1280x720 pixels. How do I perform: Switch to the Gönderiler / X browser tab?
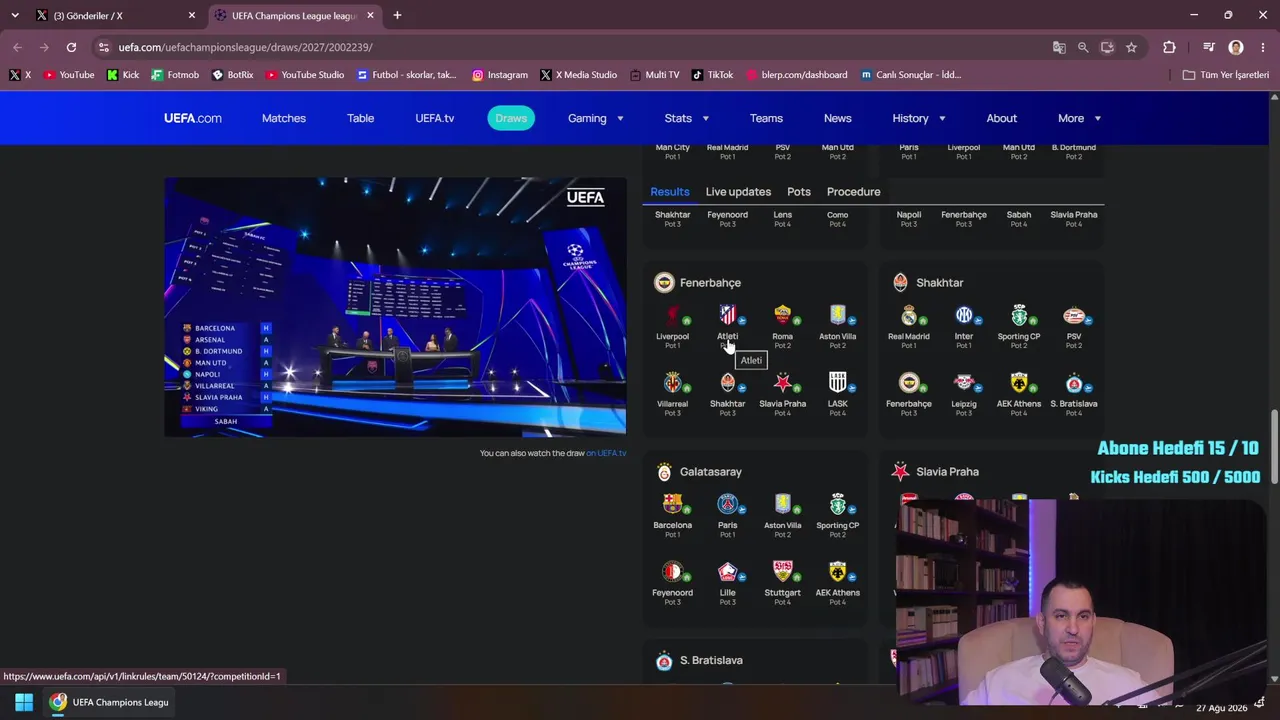click(115, 16)
